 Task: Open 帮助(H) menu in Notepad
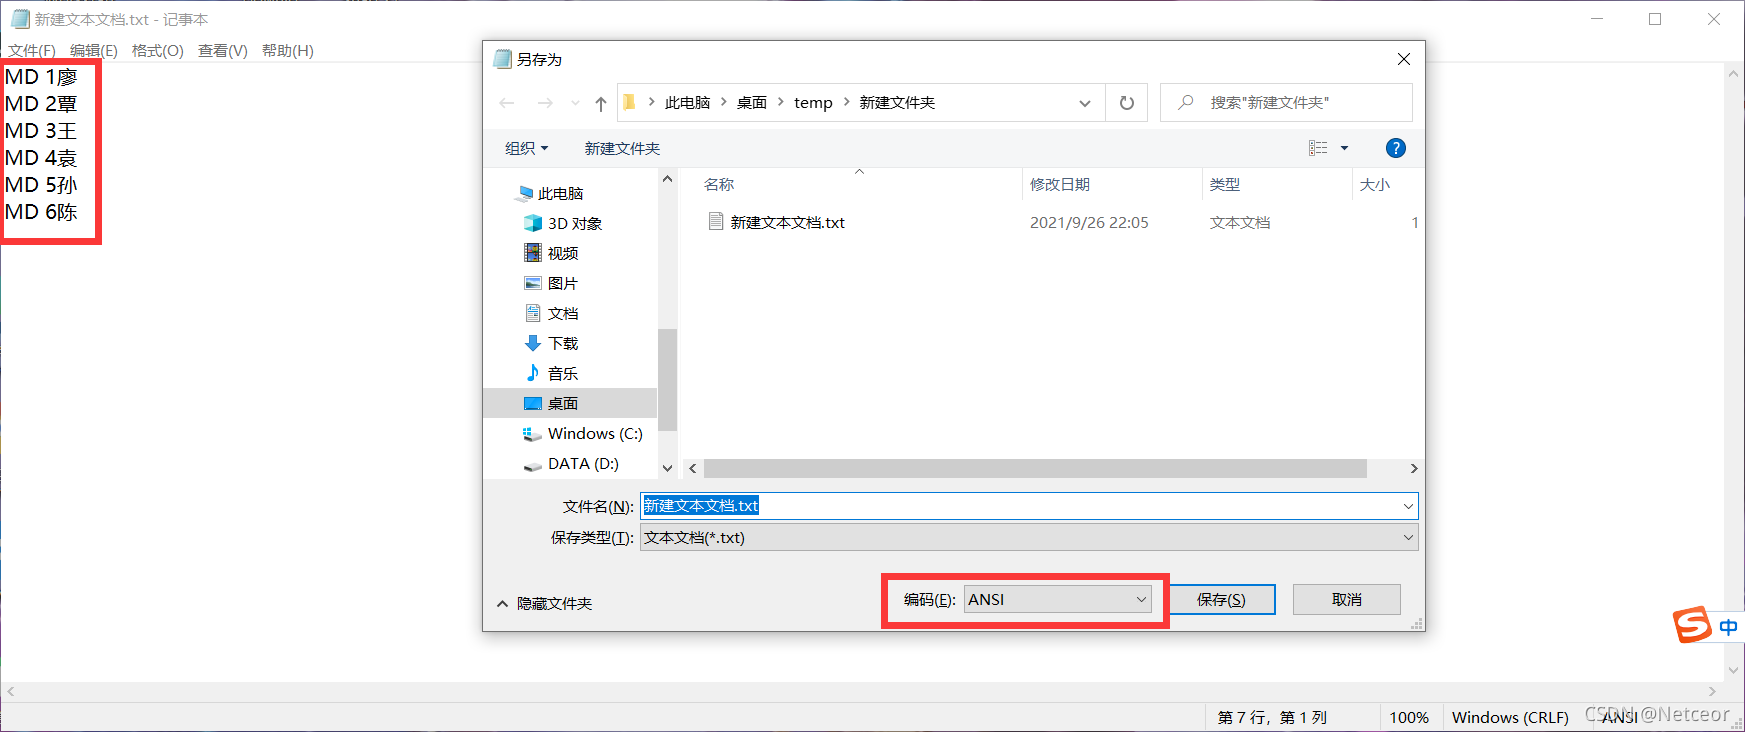[288, 50]
